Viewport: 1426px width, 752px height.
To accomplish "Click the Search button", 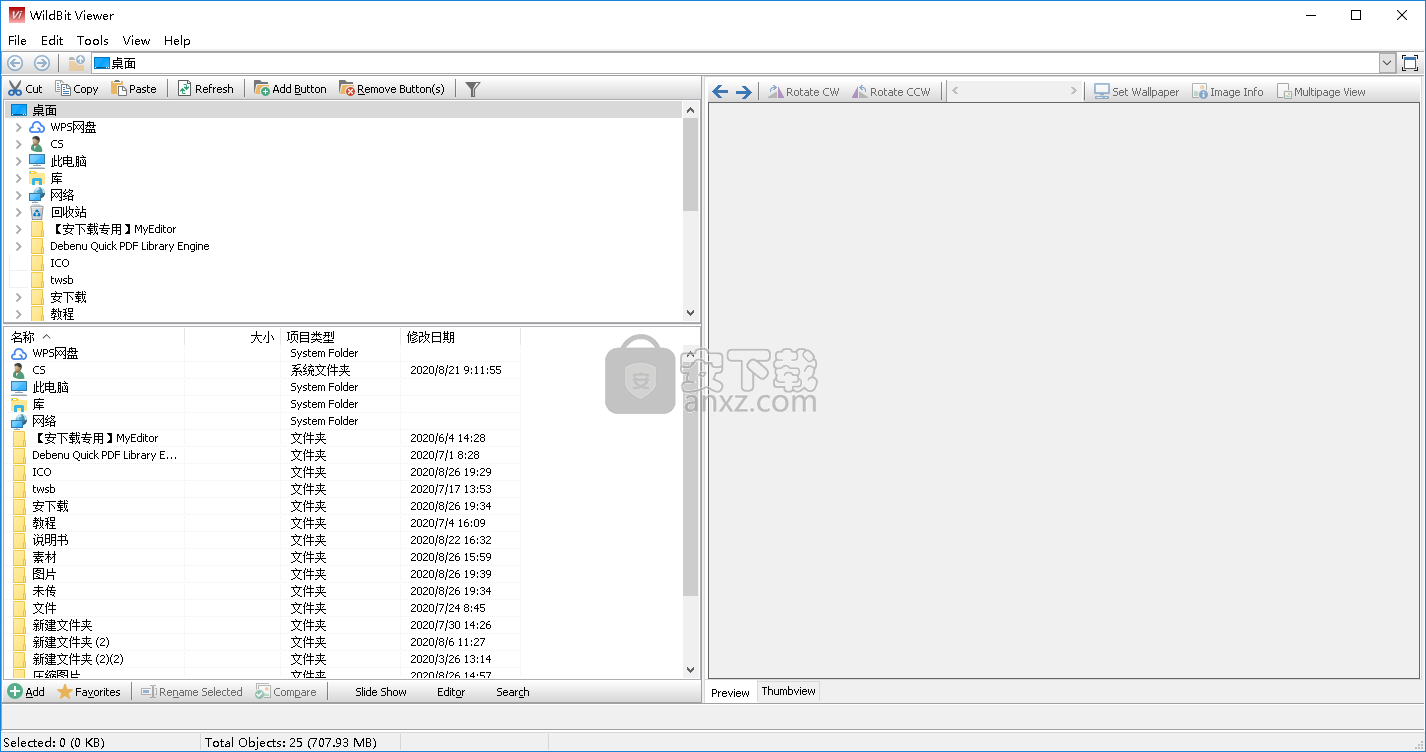I will coord(513,691).
